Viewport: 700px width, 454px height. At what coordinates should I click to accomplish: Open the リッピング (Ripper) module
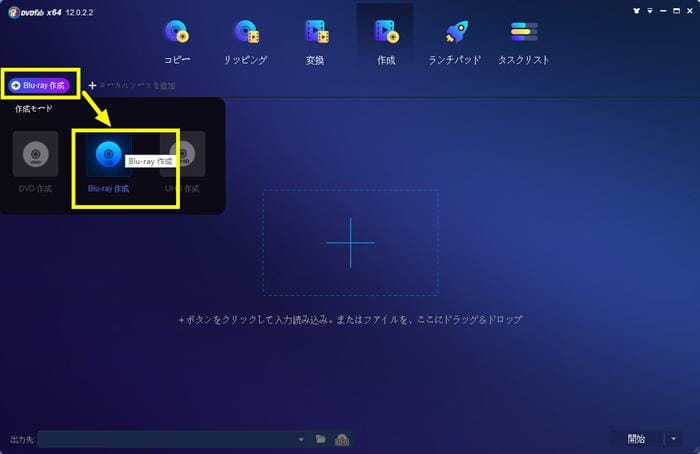click(246, 41)
